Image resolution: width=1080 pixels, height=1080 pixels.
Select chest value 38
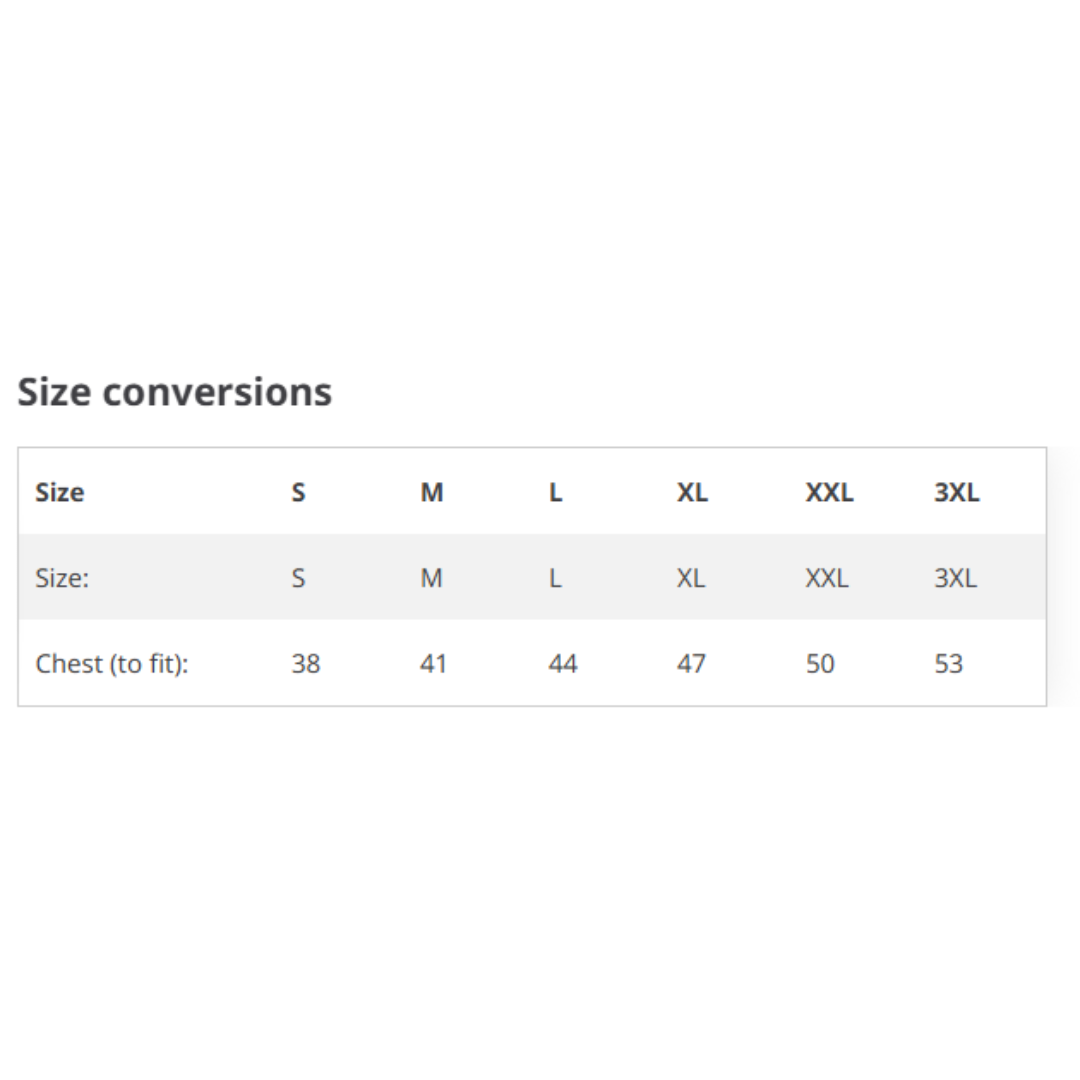point(306,664)
